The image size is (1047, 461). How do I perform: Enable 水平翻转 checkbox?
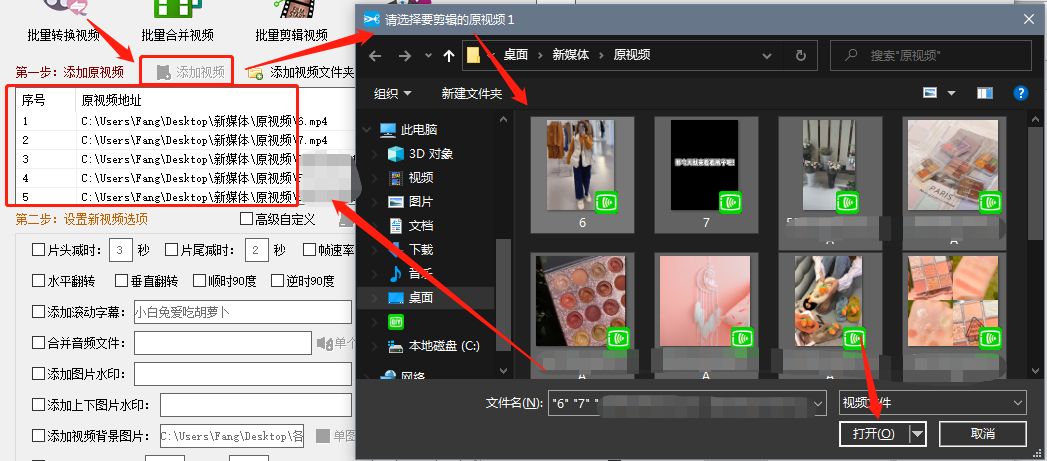[x=38, y=281]
